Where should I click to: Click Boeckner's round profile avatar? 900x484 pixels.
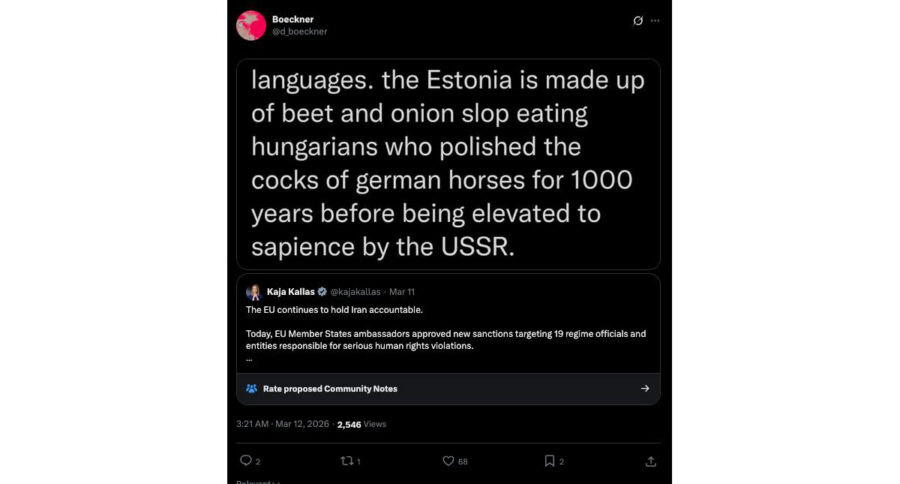251,25
